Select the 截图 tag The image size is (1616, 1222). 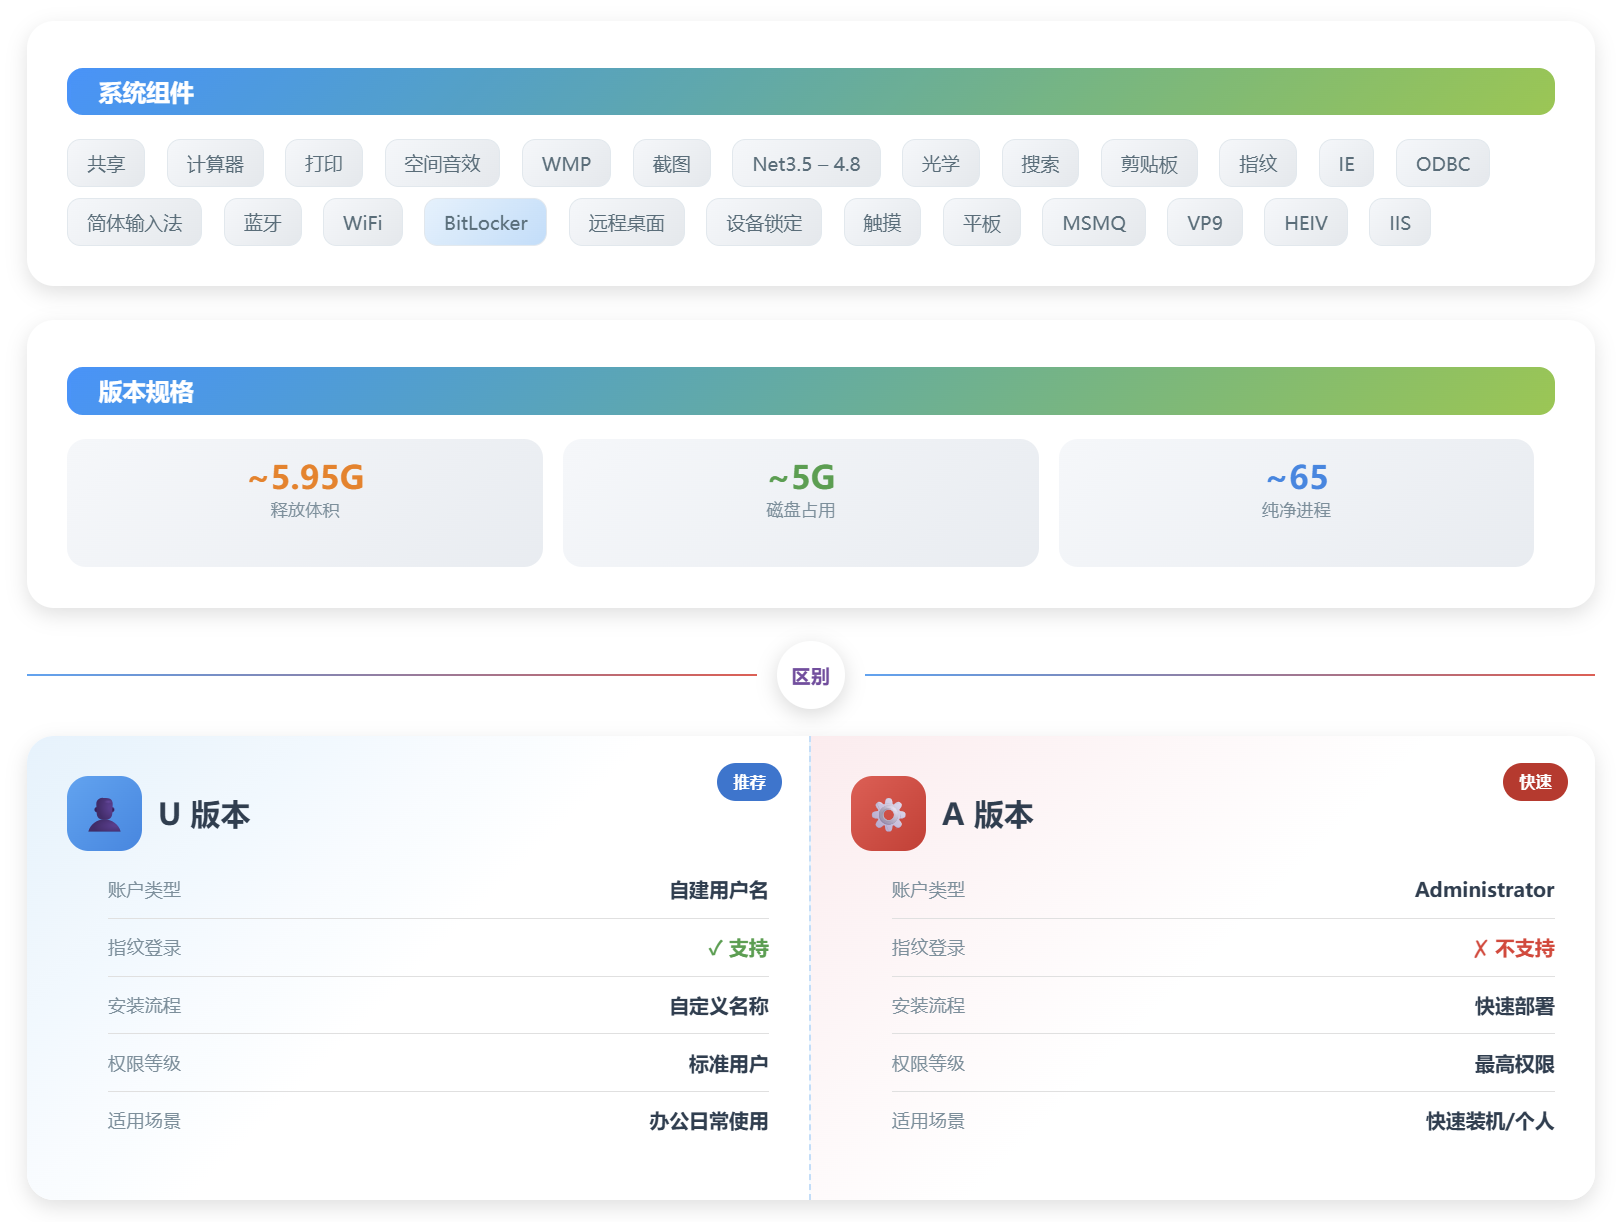click(672, 163)
